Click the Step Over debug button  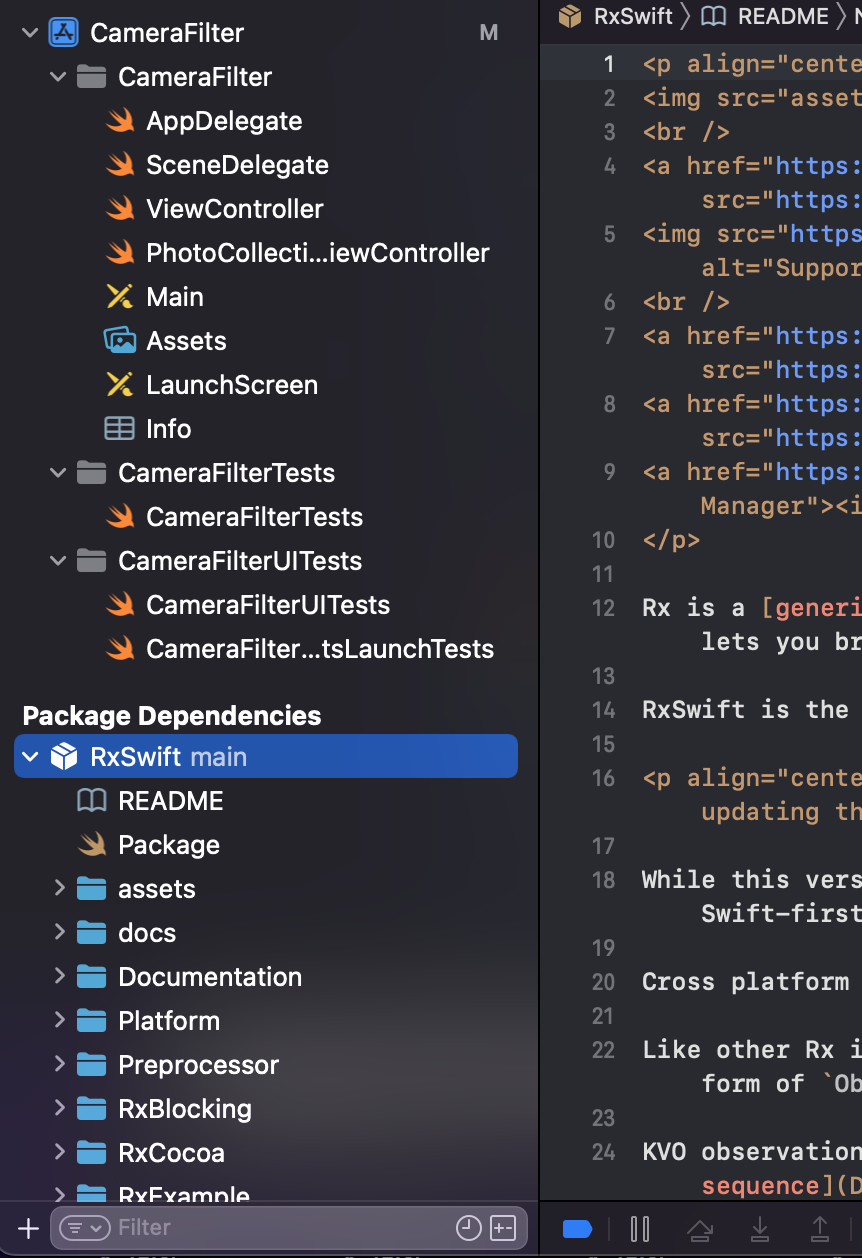(x=700, y=1228)
